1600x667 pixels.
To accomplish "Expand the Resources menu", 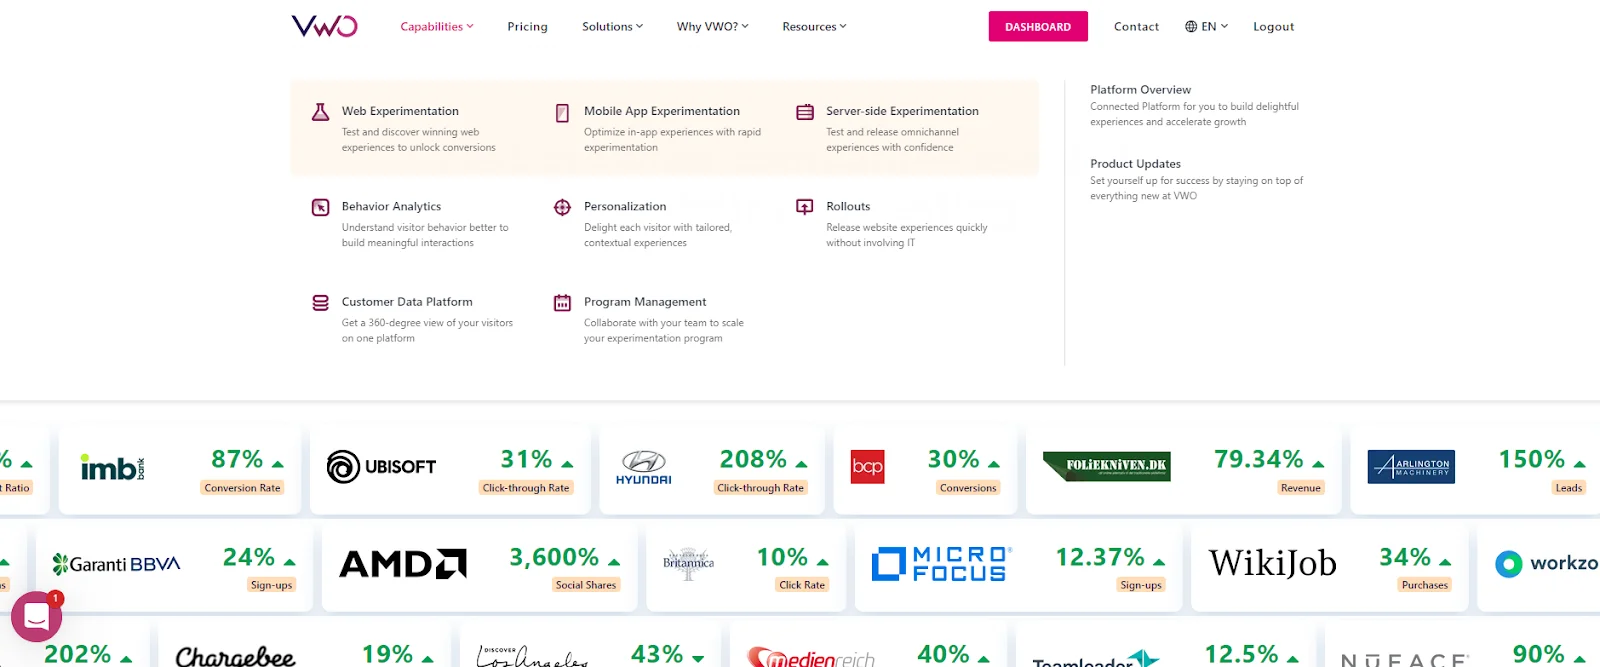I will 814,27.
